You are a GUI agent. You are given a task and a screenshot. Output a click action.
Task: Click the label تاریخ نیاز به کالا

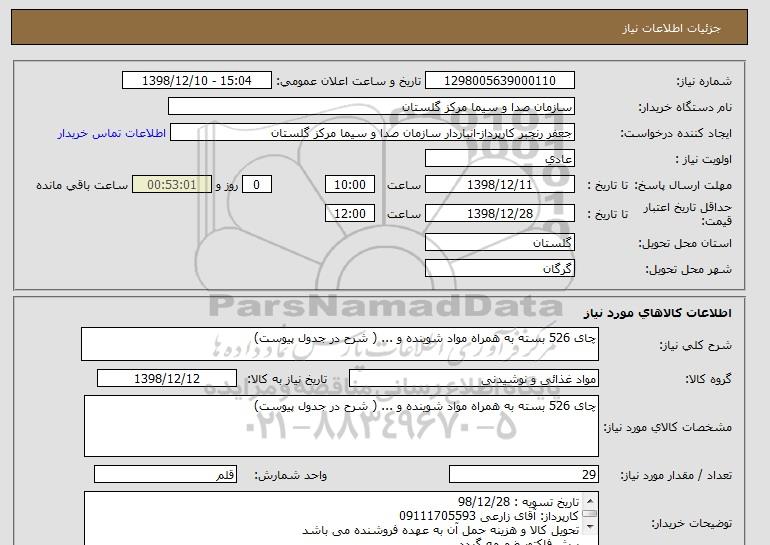[x=287, y=379]
